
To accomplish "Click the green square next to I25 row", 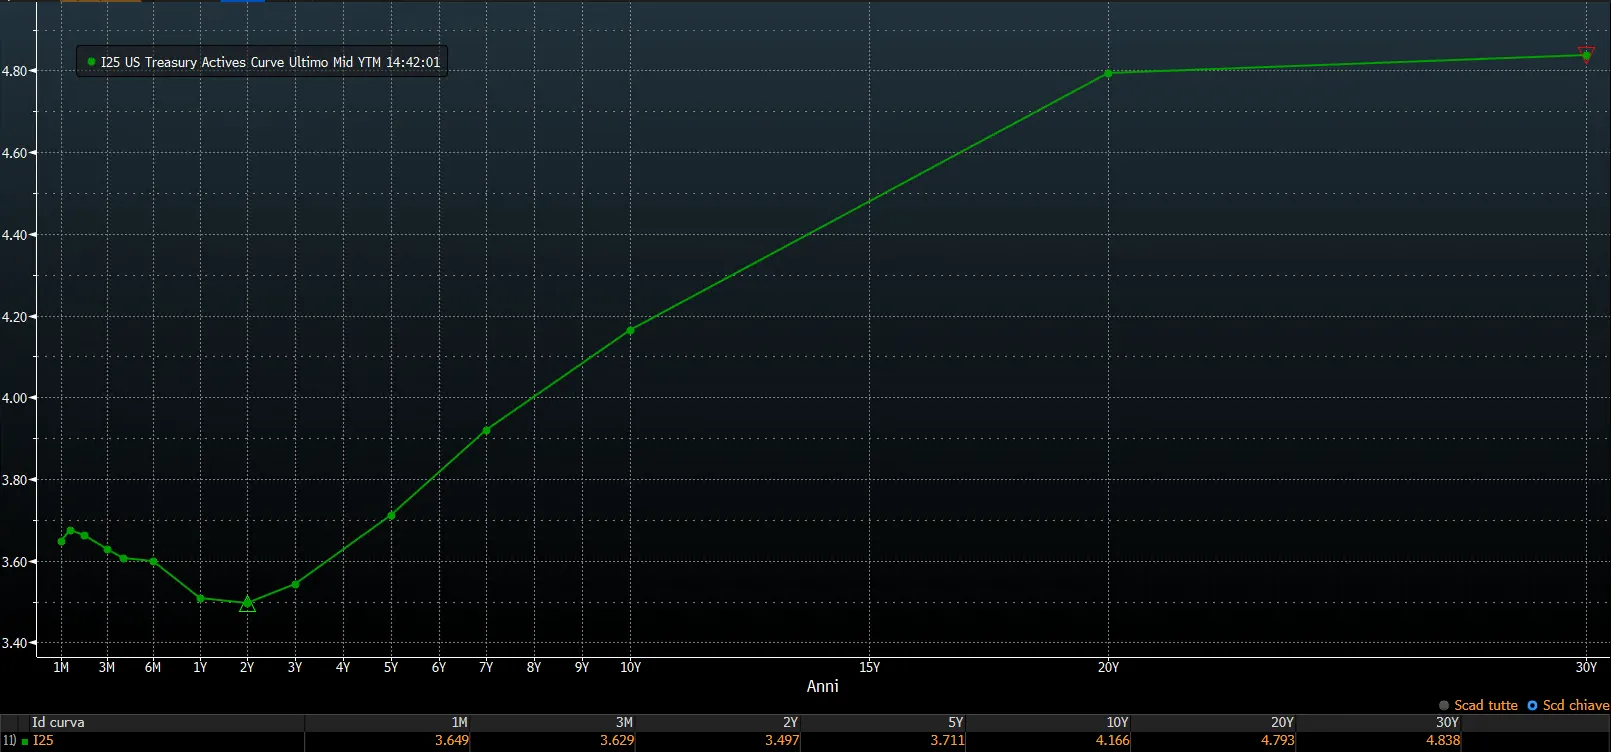I will 25,741.
